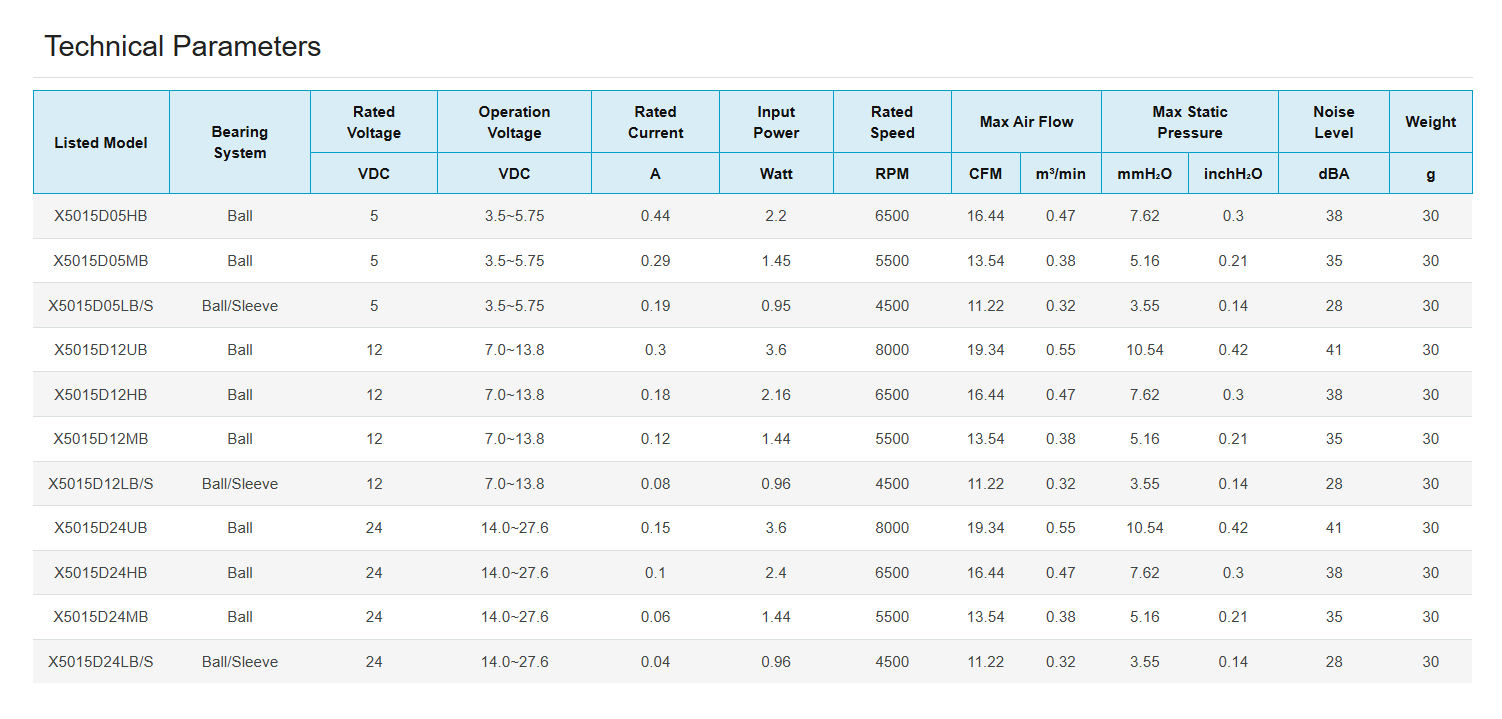Select the Rated Voltage header cell
Viewport: 1502px width, 719px height.
point(374,122)
